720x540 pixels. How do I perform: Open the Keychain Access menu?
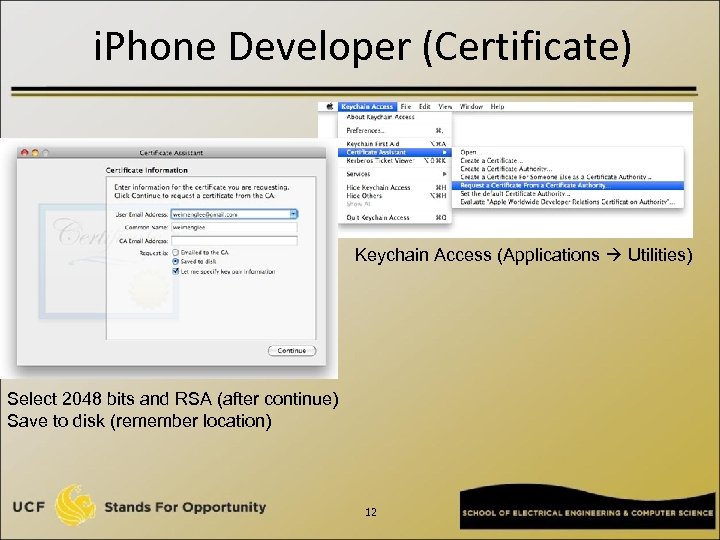[x=367, y=107]
